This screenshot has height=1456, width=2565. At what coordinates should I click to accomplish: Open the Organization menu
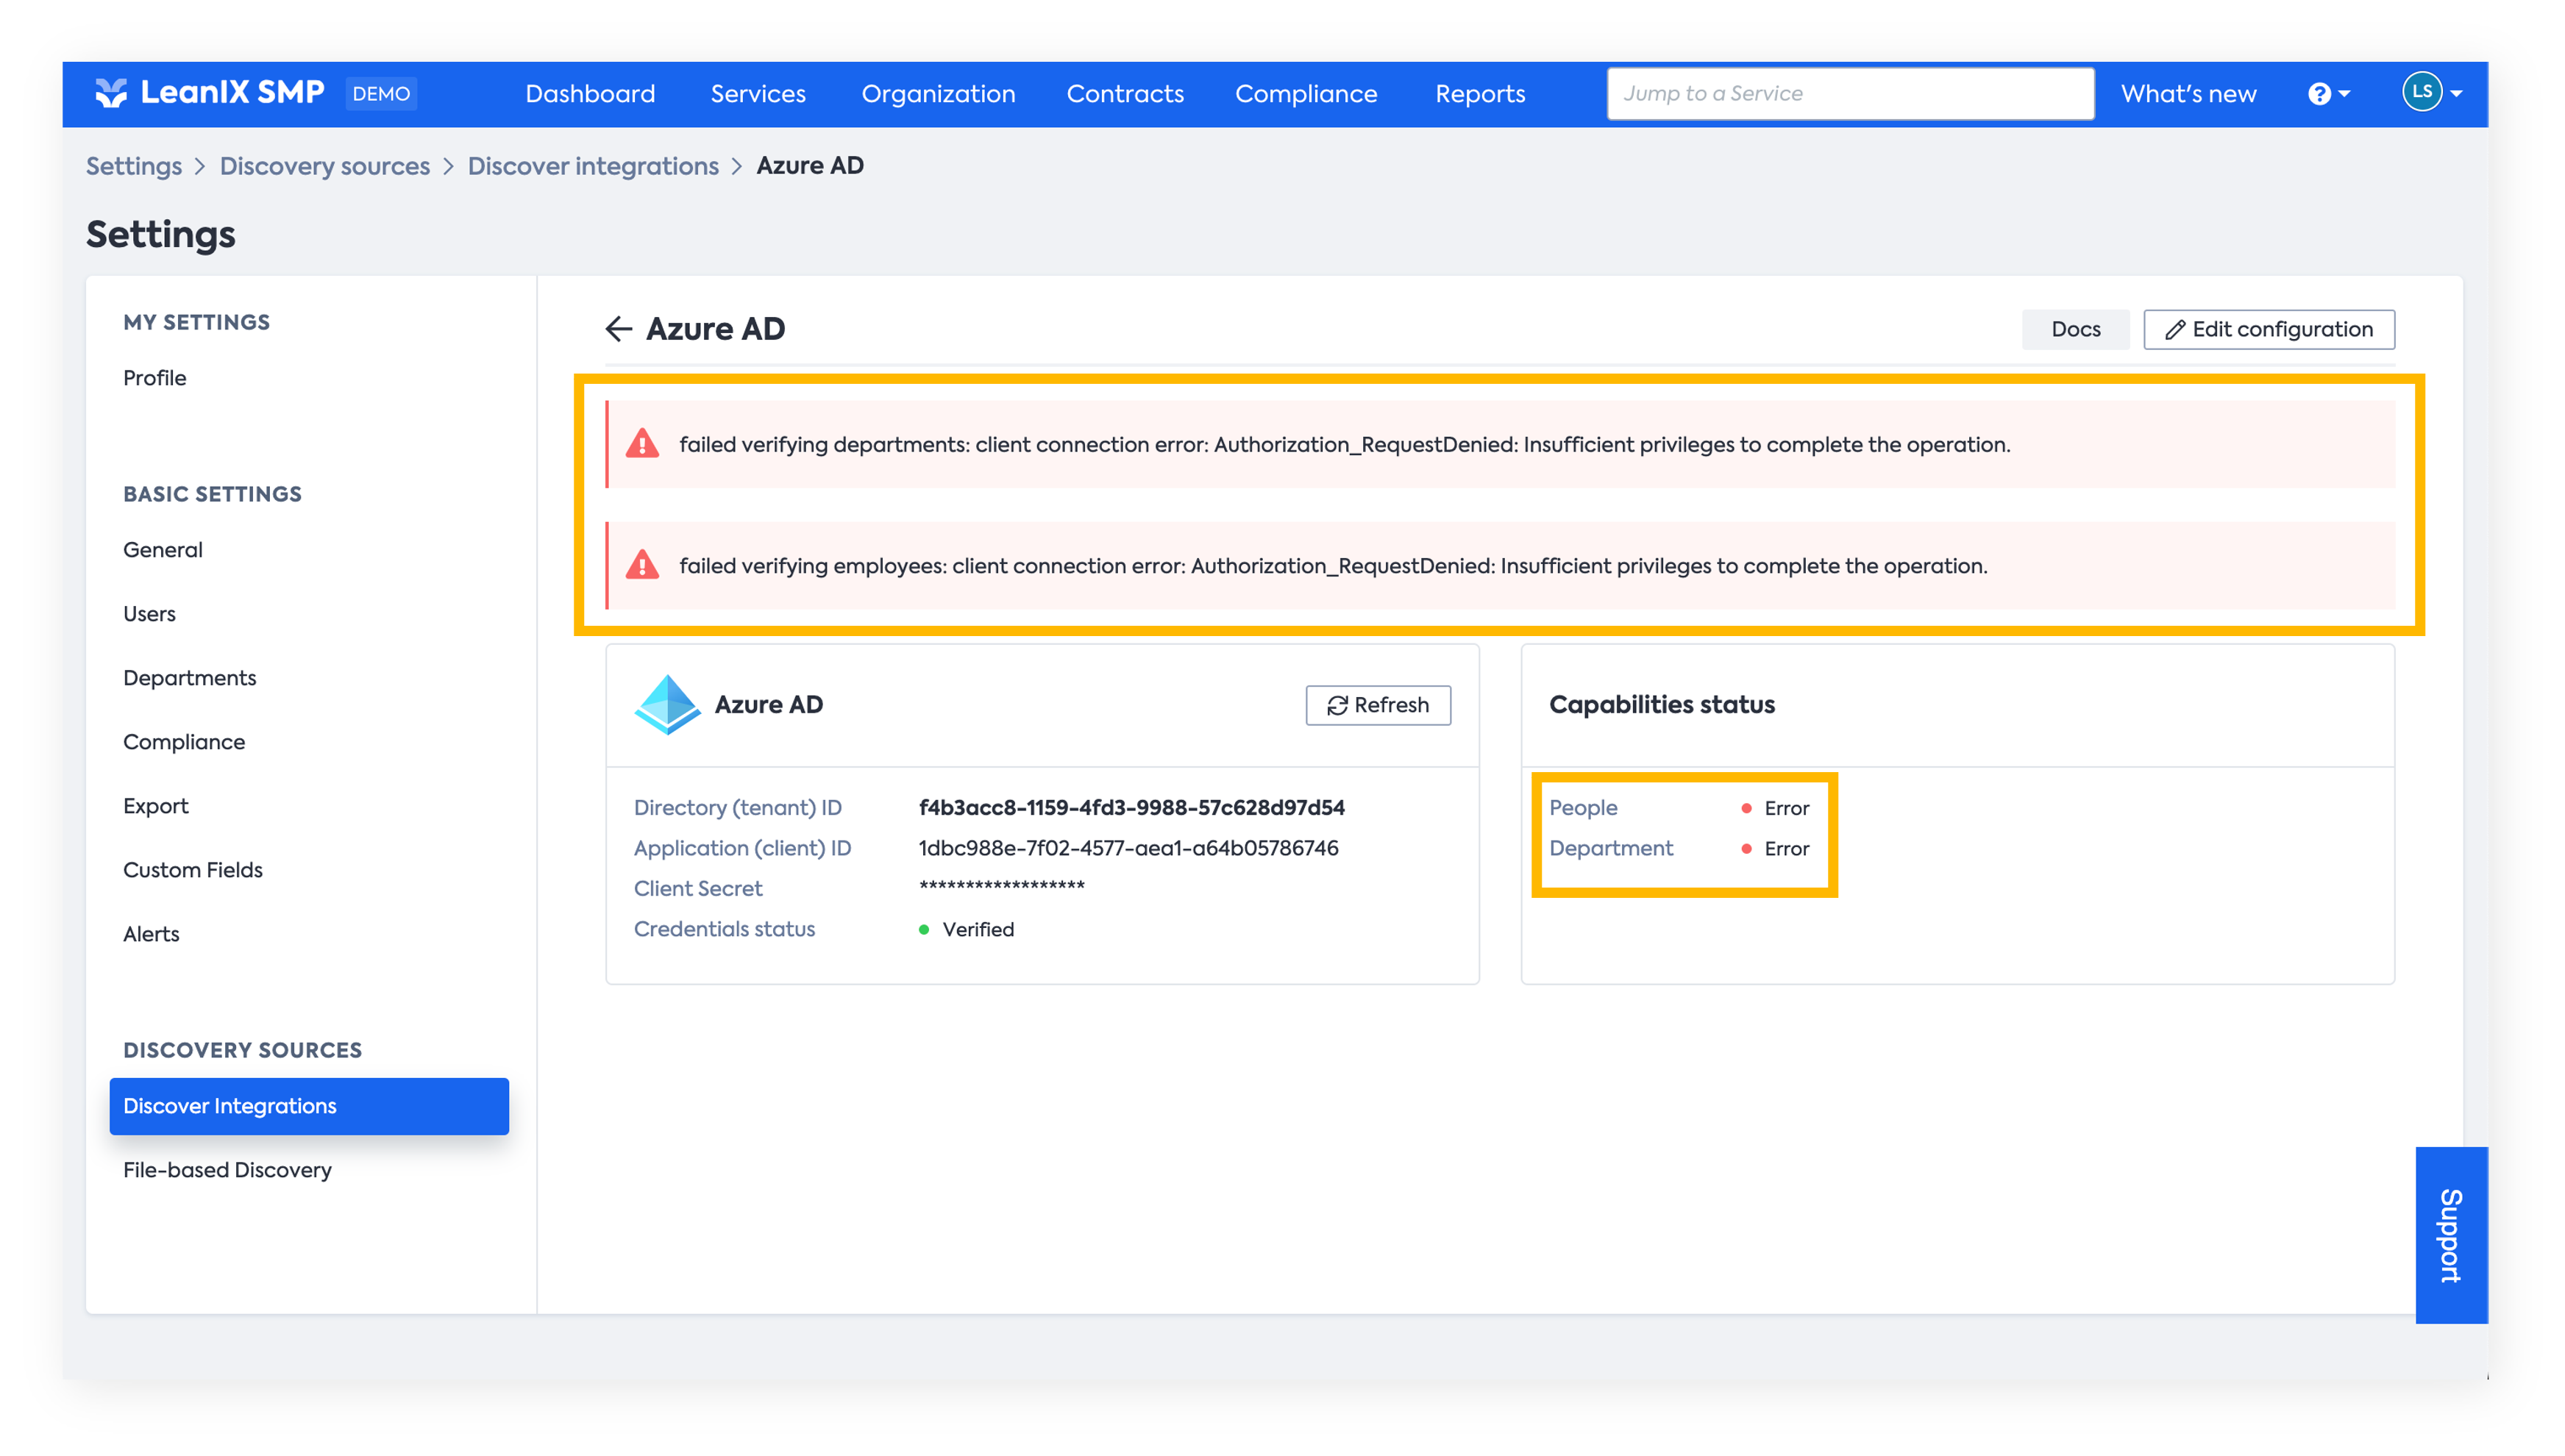point(938,94)
